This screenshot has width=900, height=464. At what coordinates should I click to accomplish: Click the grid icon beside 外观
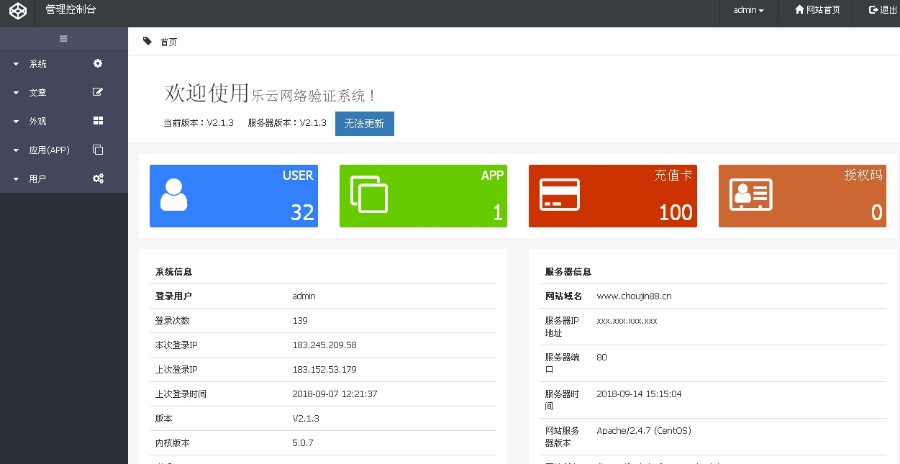click(x=98, y=121)
